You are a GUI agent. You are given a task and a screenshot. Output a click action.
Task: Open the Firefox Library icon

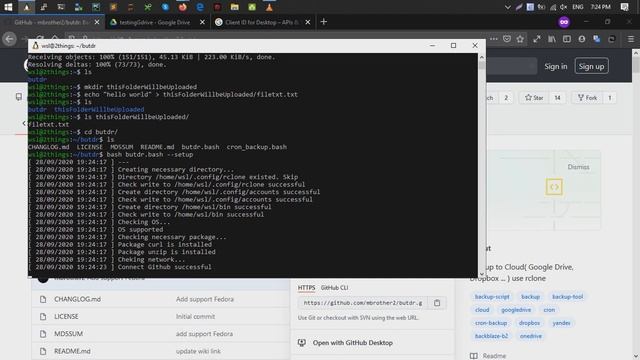pyautogui.click(x=552, y=39)
